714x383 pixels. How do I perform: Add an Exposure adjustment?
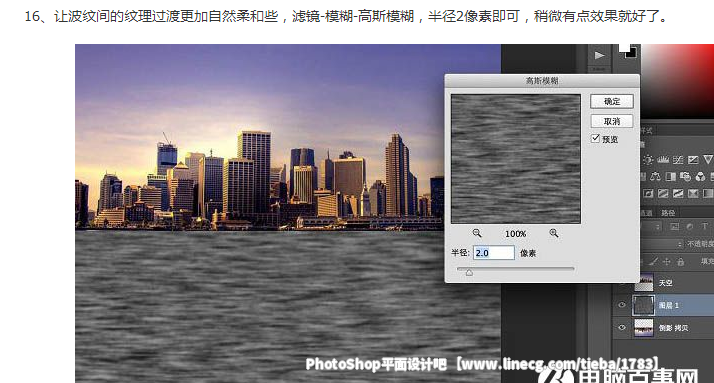(x=694, y=160)
